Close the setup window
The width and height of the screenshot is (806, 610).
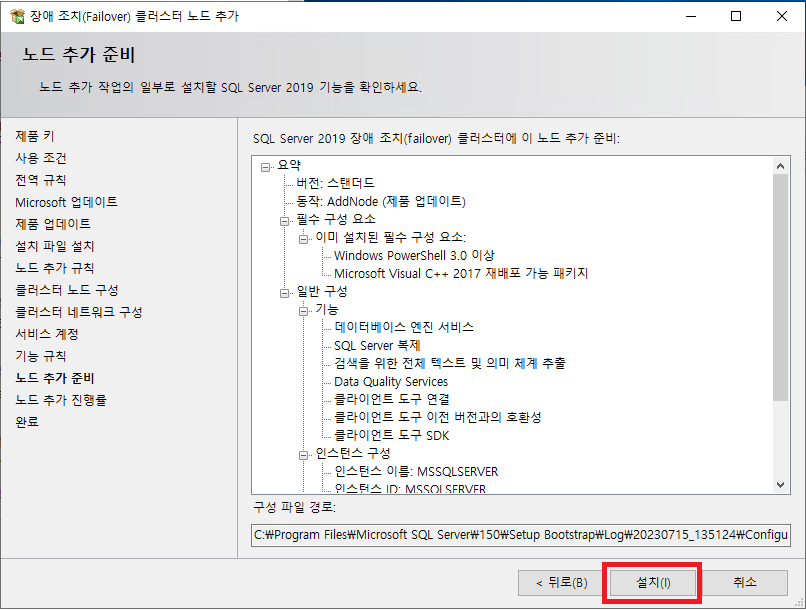click(782, 16)
